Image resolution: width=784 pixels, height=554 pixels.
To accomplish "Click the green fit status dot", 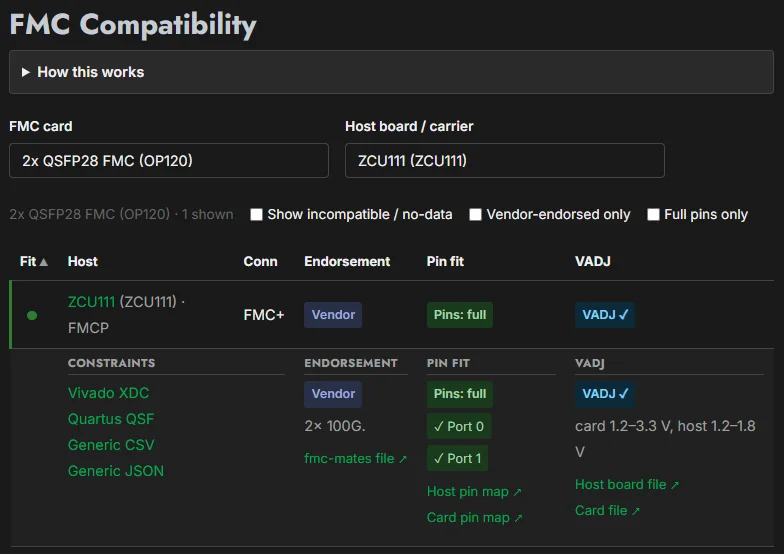I will tap(32, 316).
